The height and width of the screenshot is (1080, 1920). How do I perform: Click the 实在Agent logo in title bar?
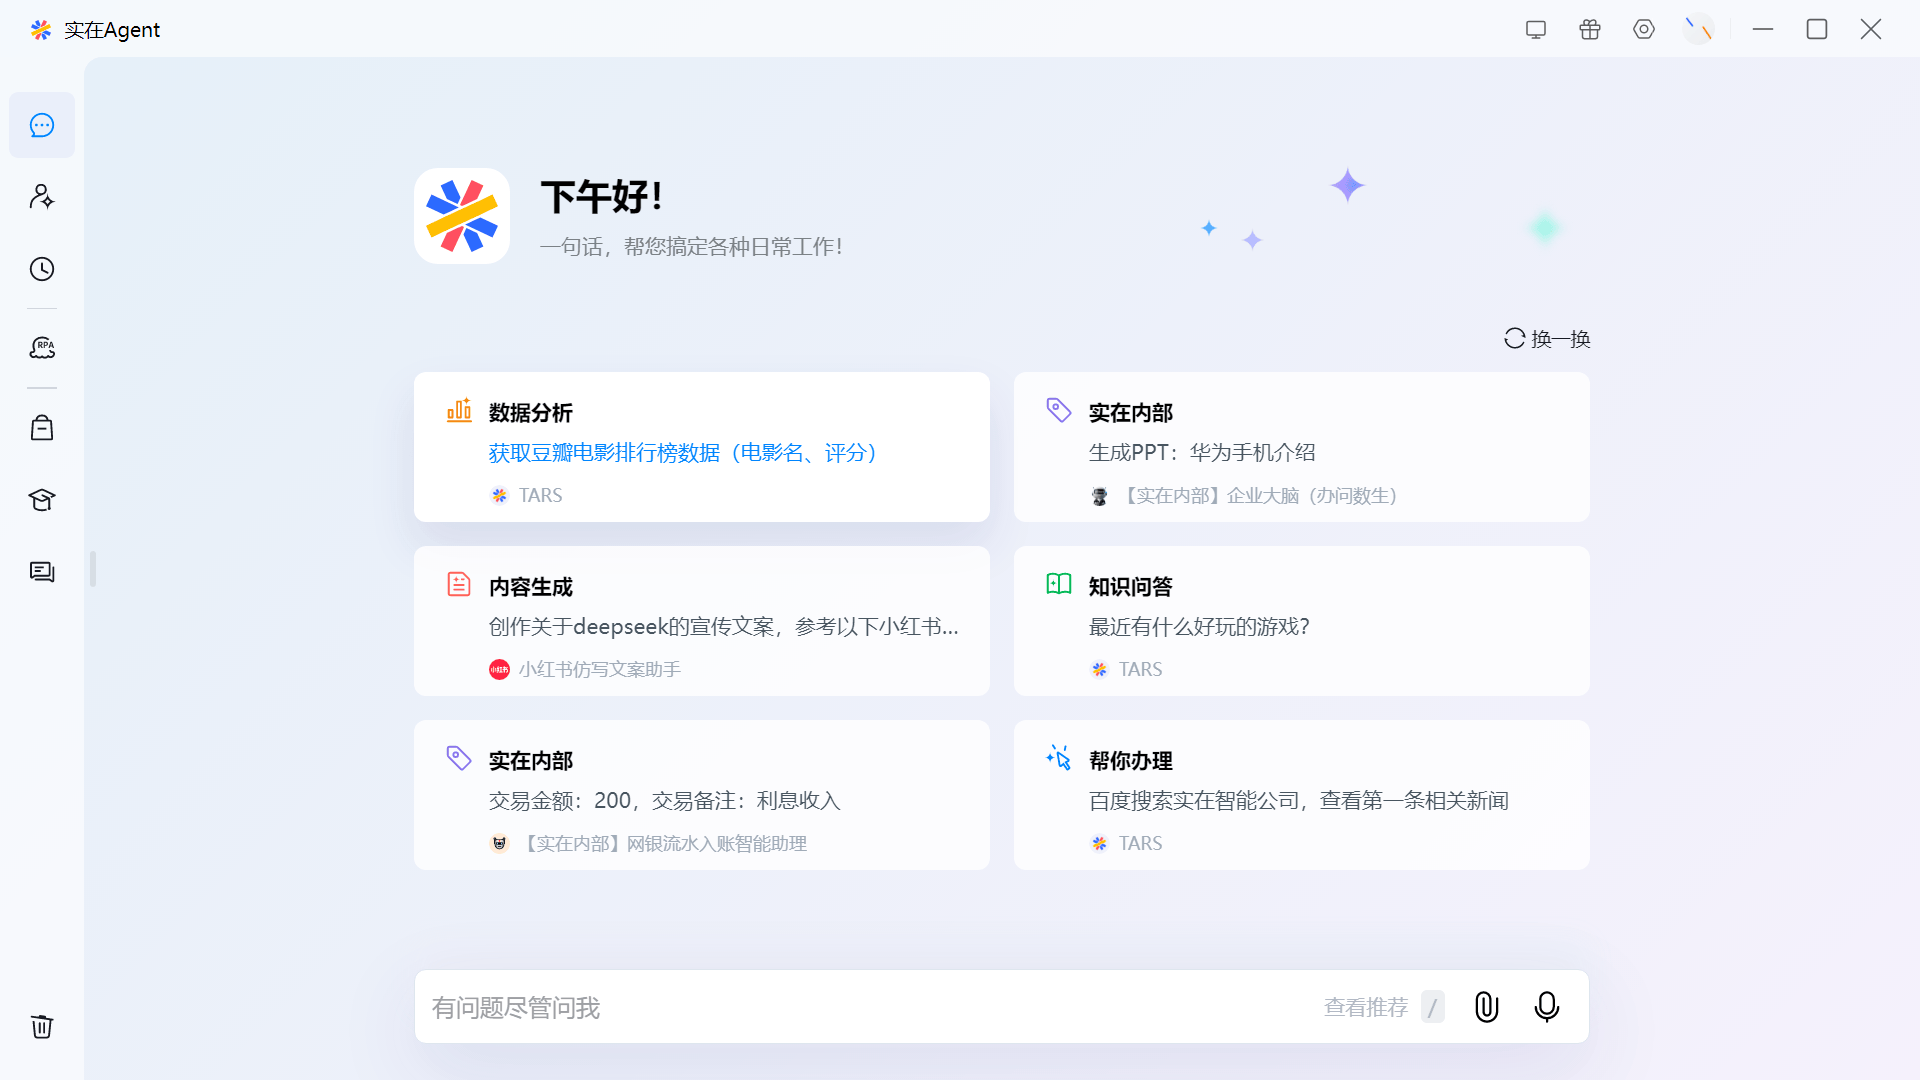coord(41,30)
